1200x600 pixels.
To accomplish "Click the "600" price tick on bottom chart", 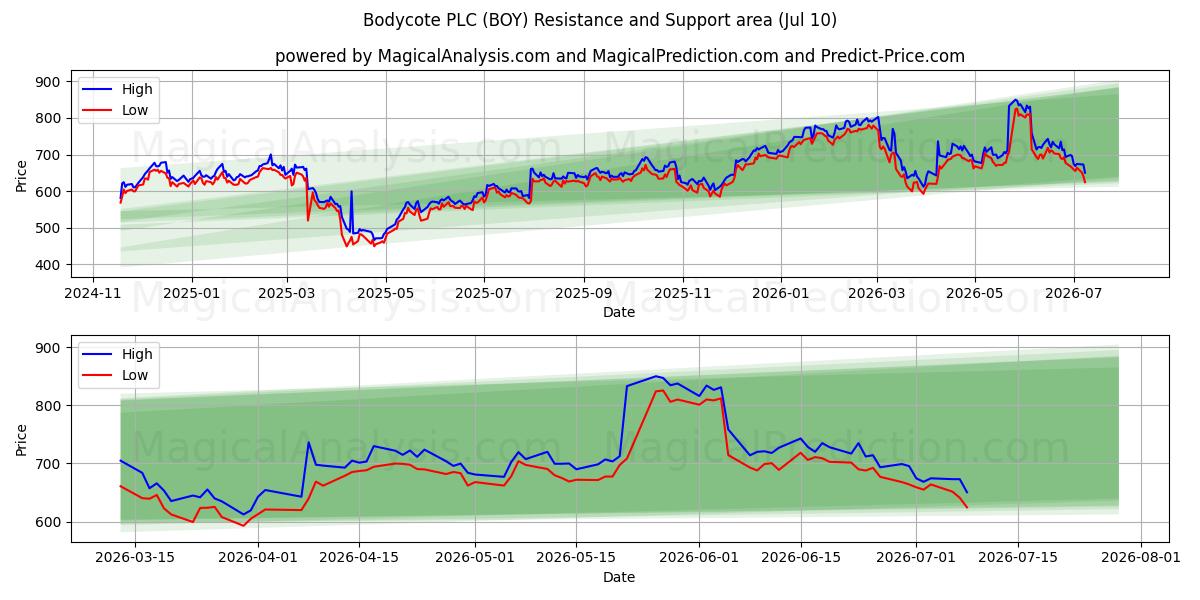I will click(x=49, y=522).
